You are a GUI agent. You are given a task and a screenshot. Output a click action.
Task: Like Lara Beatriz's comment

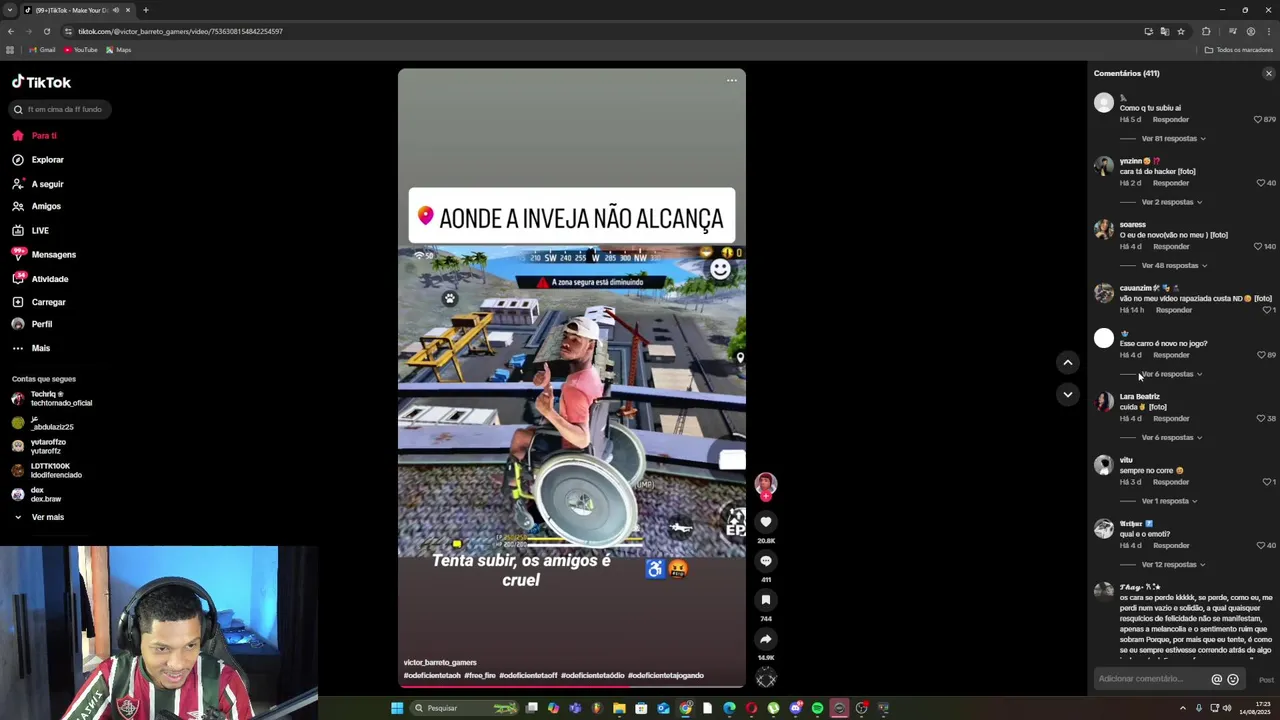coord(1261,418)
